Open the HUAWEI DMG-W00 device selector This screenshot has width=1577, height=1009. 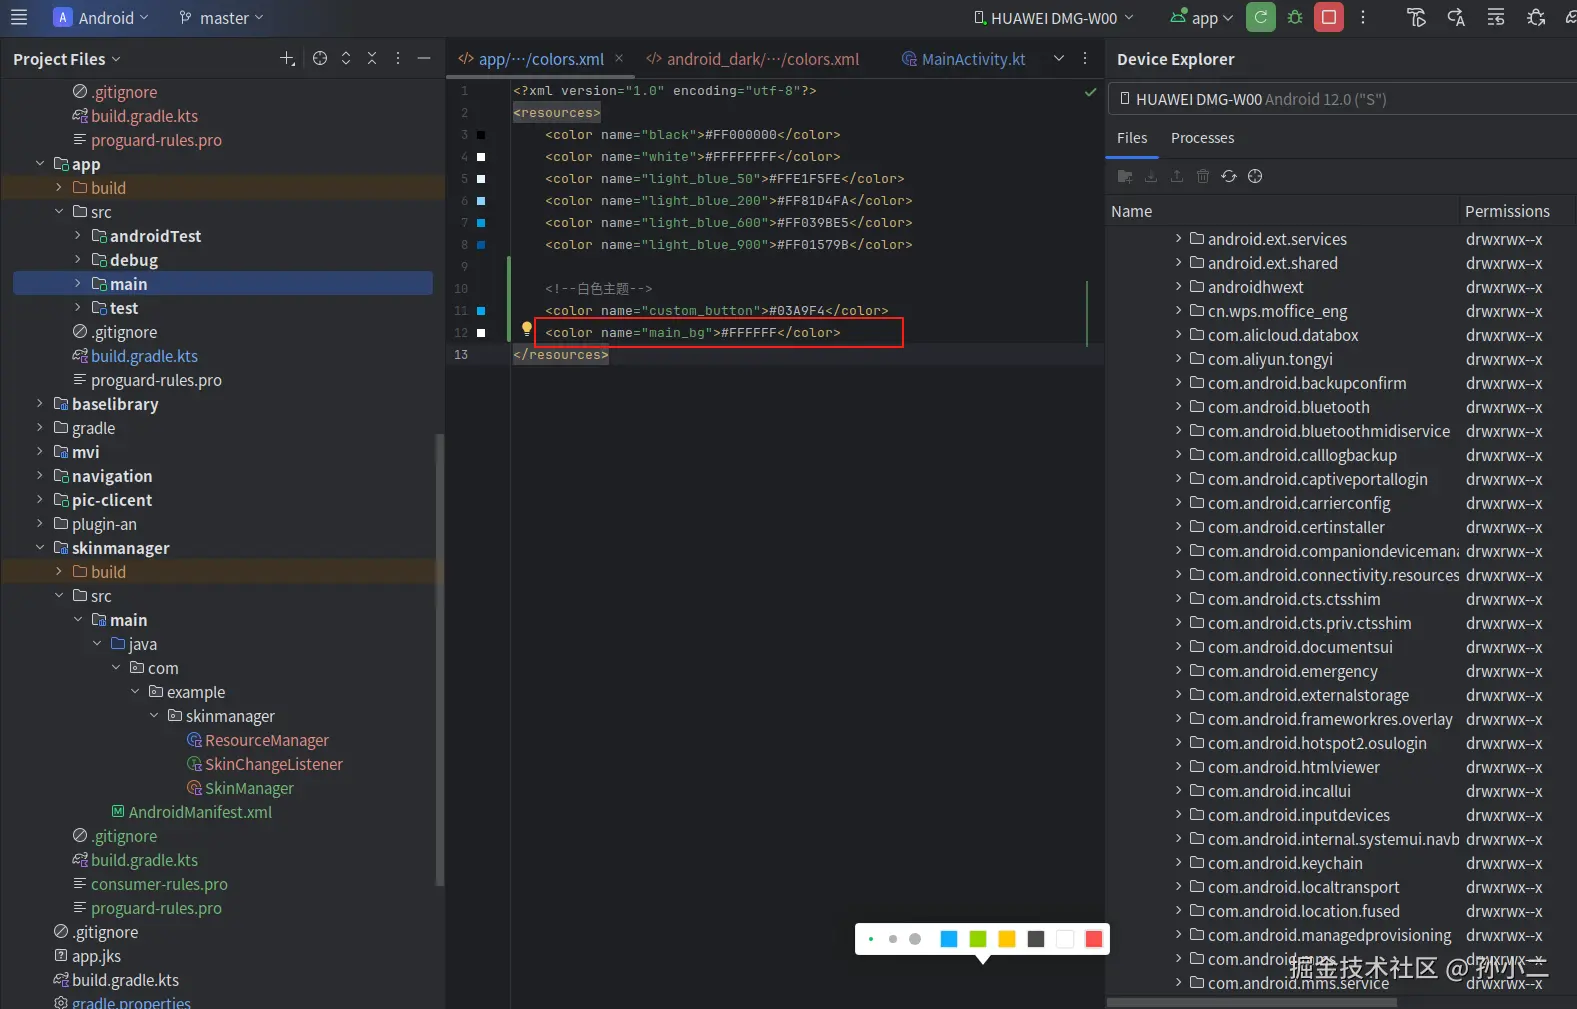coord(1054,17)
